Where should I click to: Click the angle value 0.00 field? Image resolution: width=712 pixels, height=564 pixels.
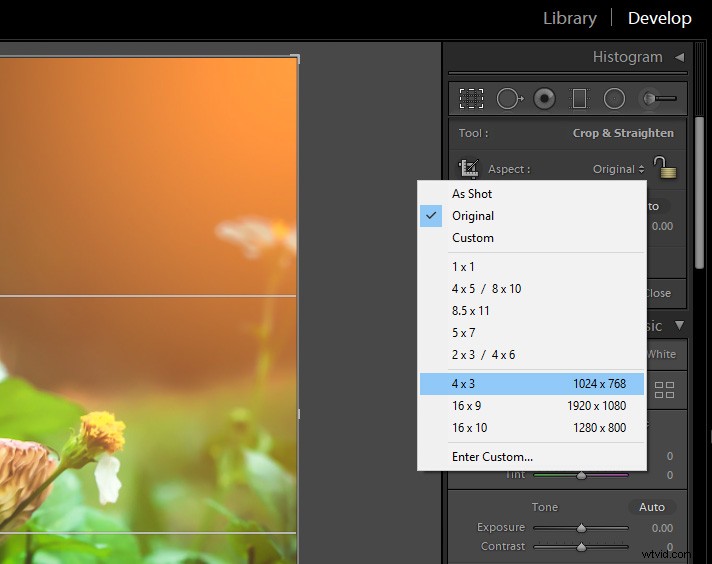click(662, 226)
